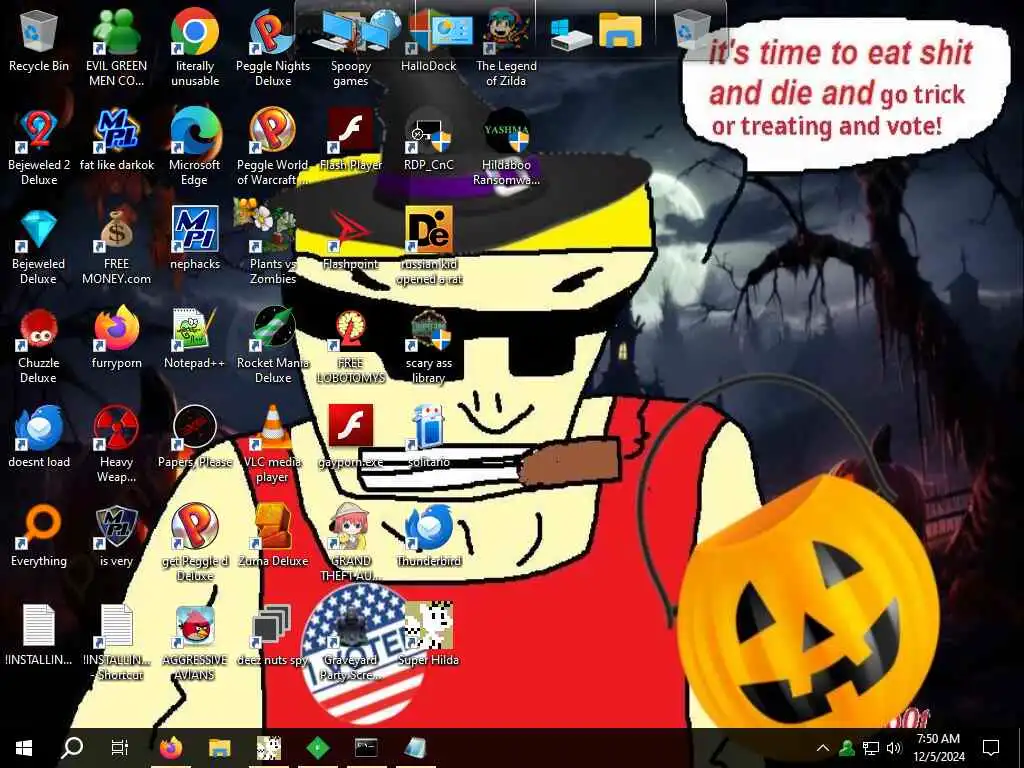Viewport: 1024px width, 768px height.
Task: Open File Explorer folder in top dock
Action: coord(620,31)
